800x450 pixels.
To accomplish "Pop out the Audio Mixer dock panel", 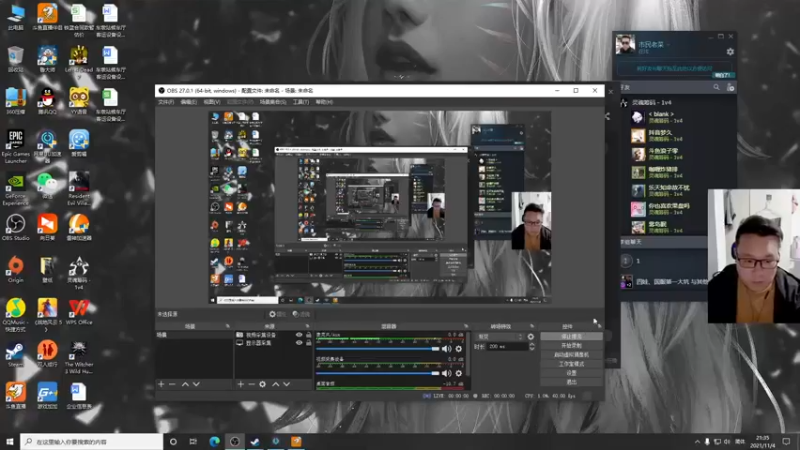I will (x=465, y=326).
